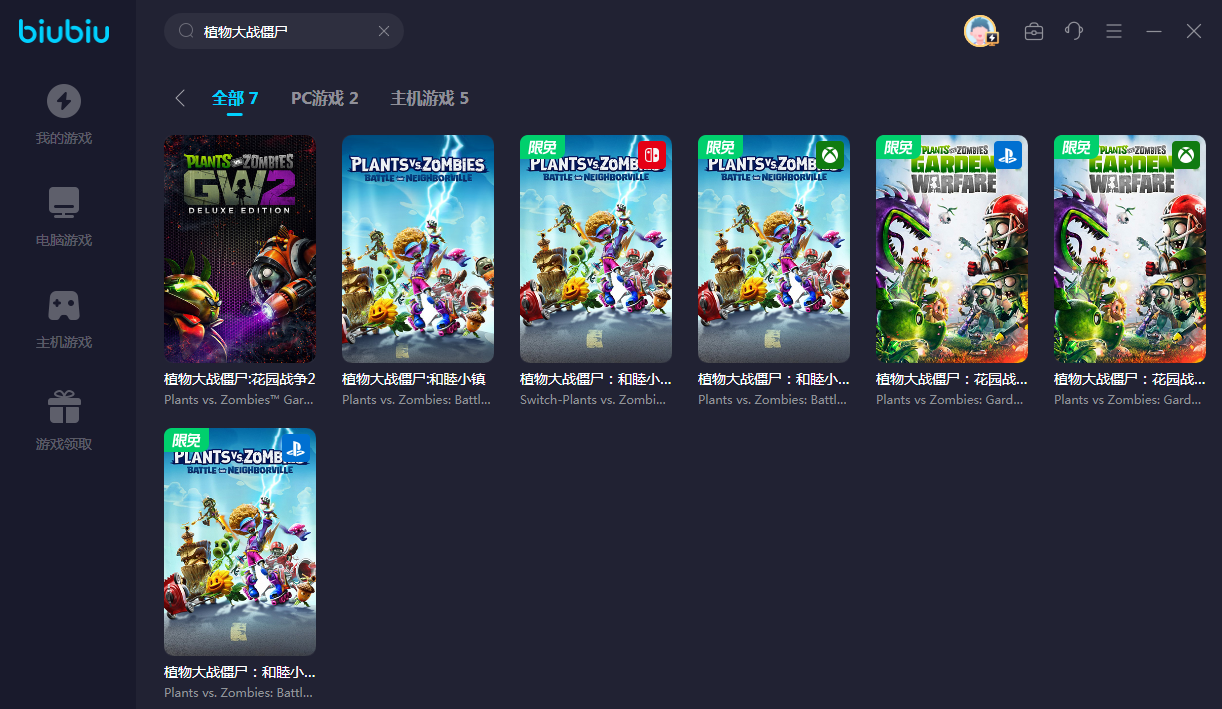Open the toolbox briefcase icon
The image size is (1222, 709).
(1034, 31)
